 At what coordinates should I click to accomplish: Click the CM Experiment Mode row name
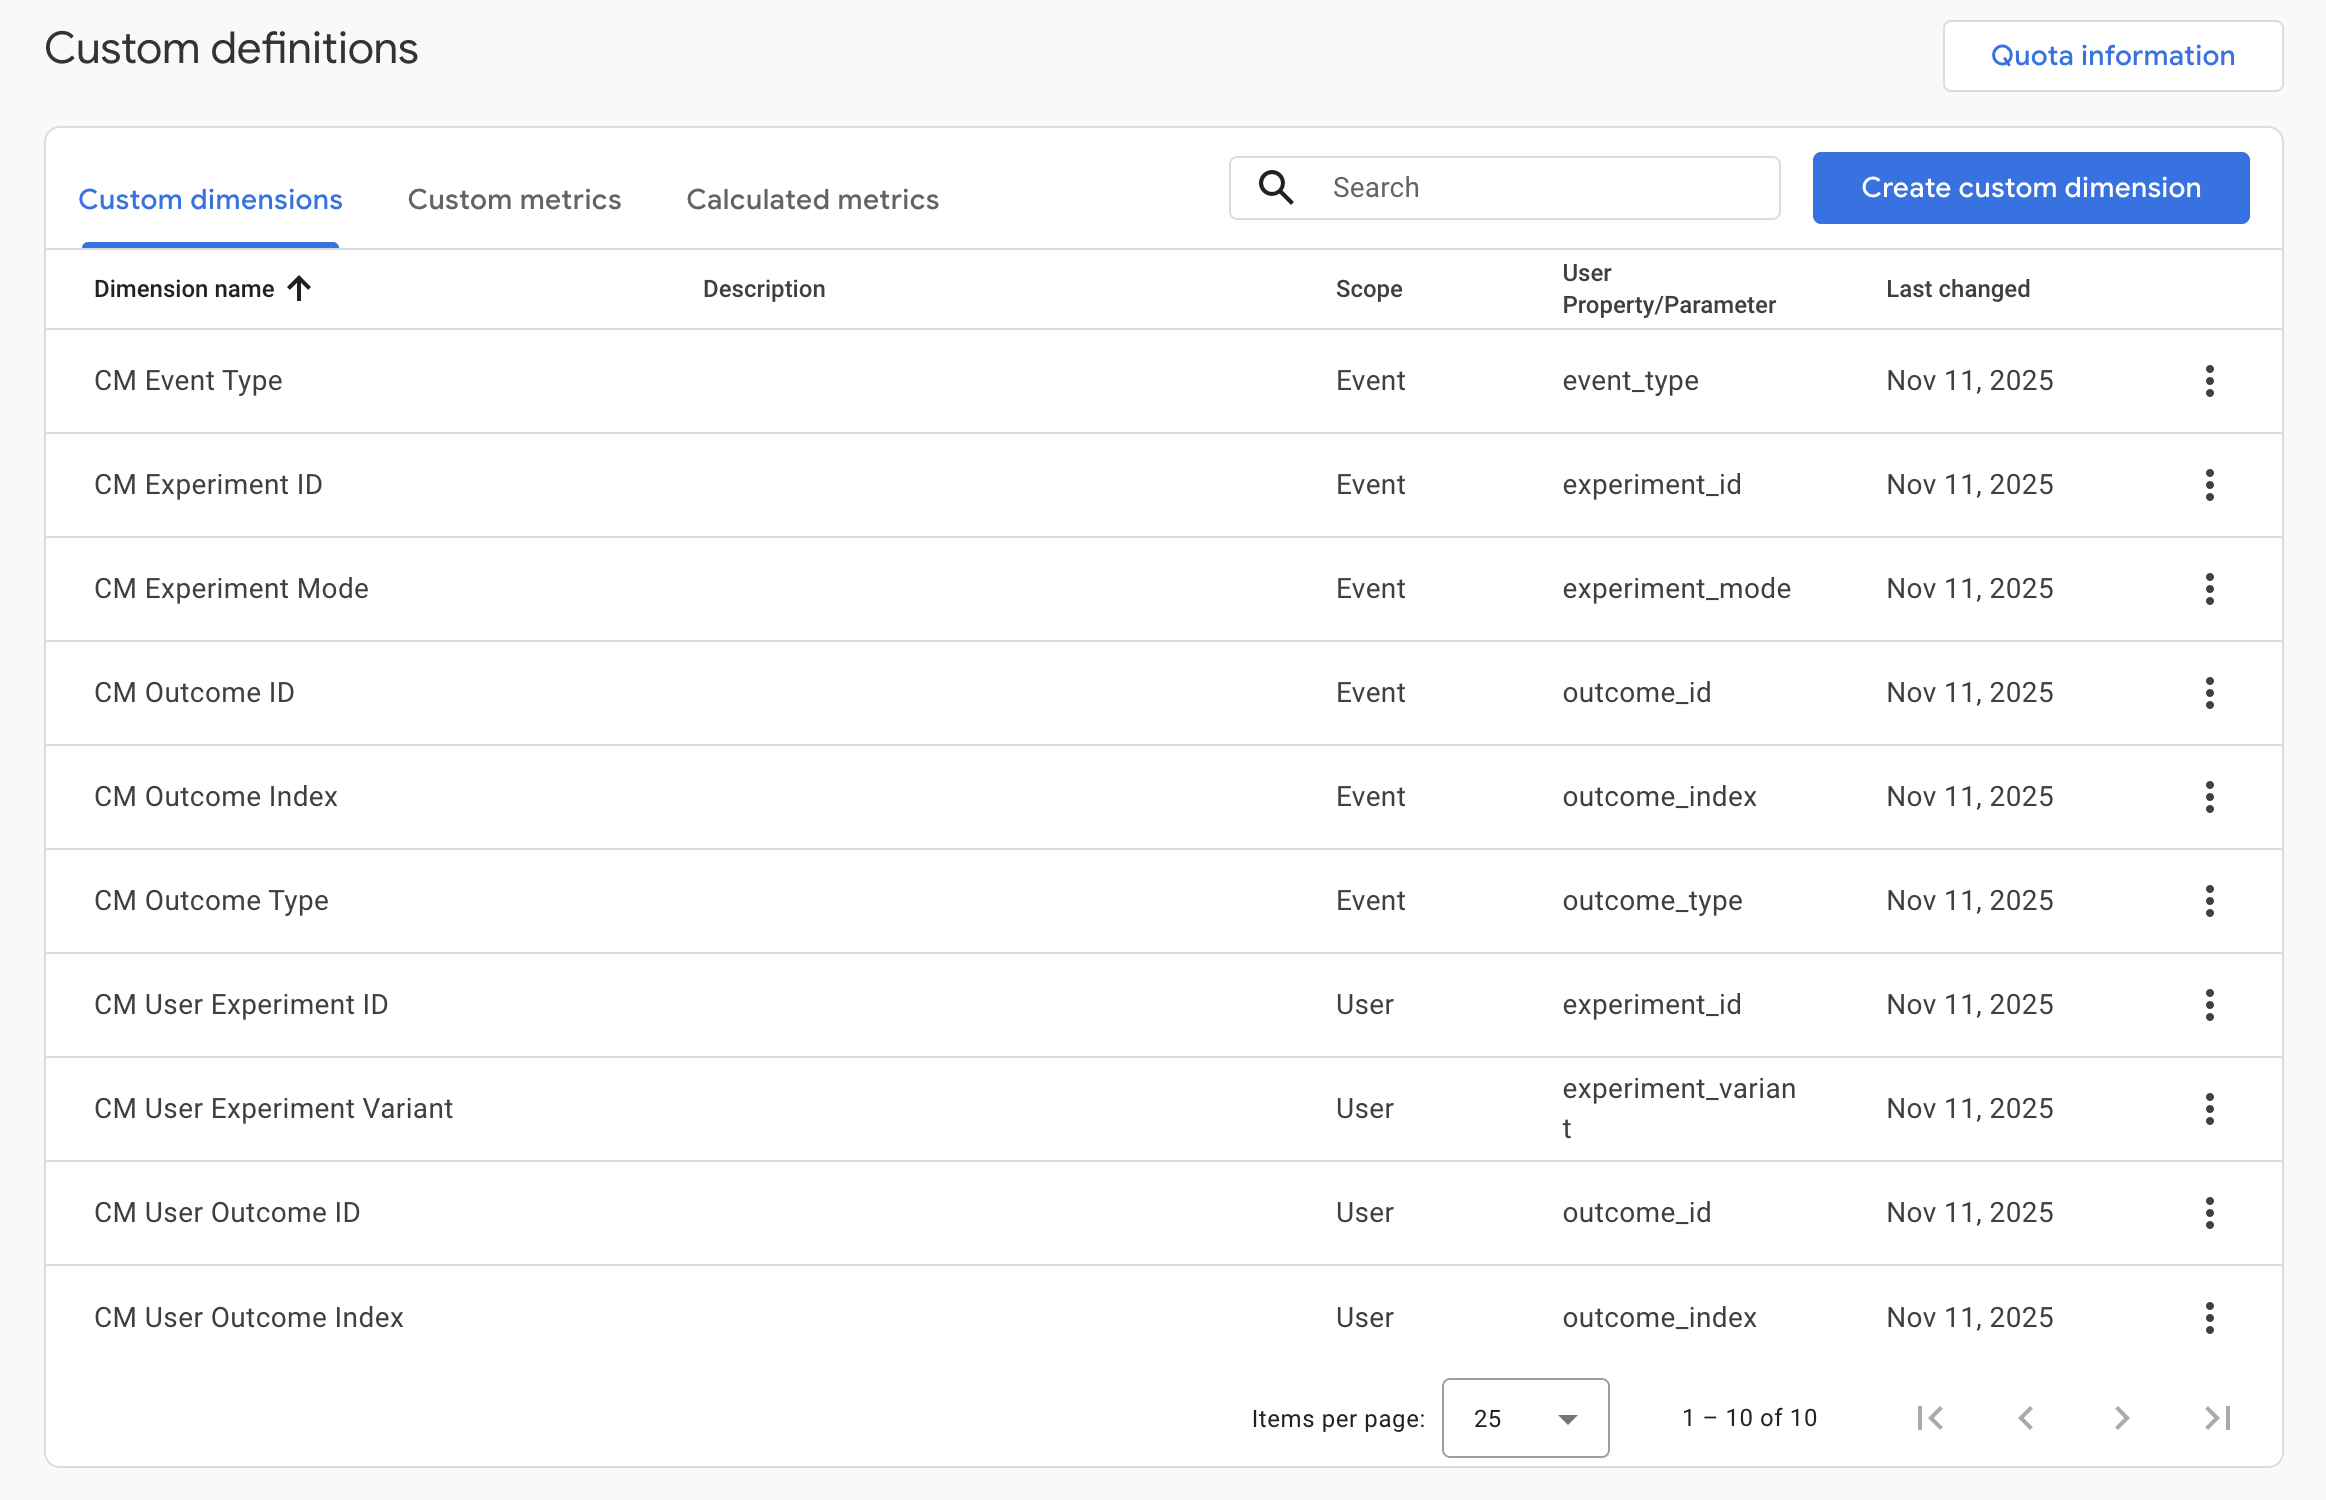(x=231, y=589)
